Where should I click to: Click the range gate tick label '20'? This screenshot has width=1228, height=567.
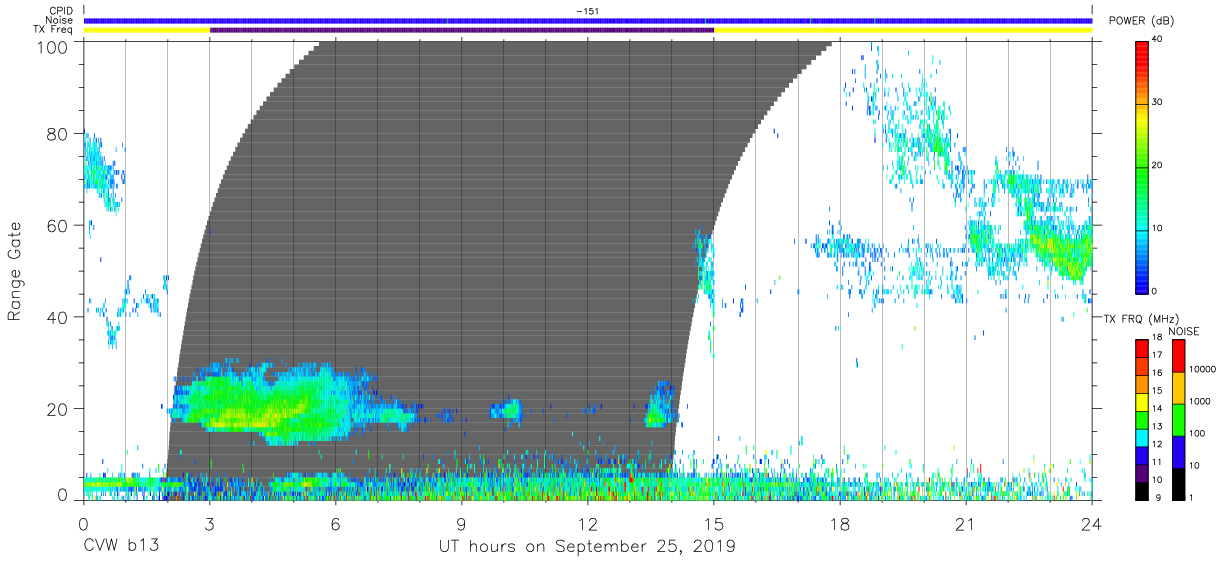58,409
